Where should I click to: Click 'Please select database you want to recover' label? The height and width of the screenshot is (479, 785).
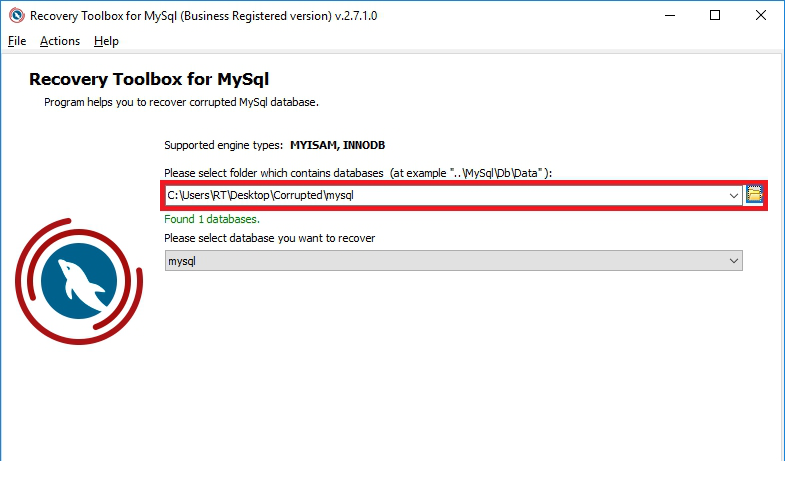pos(269,238)
